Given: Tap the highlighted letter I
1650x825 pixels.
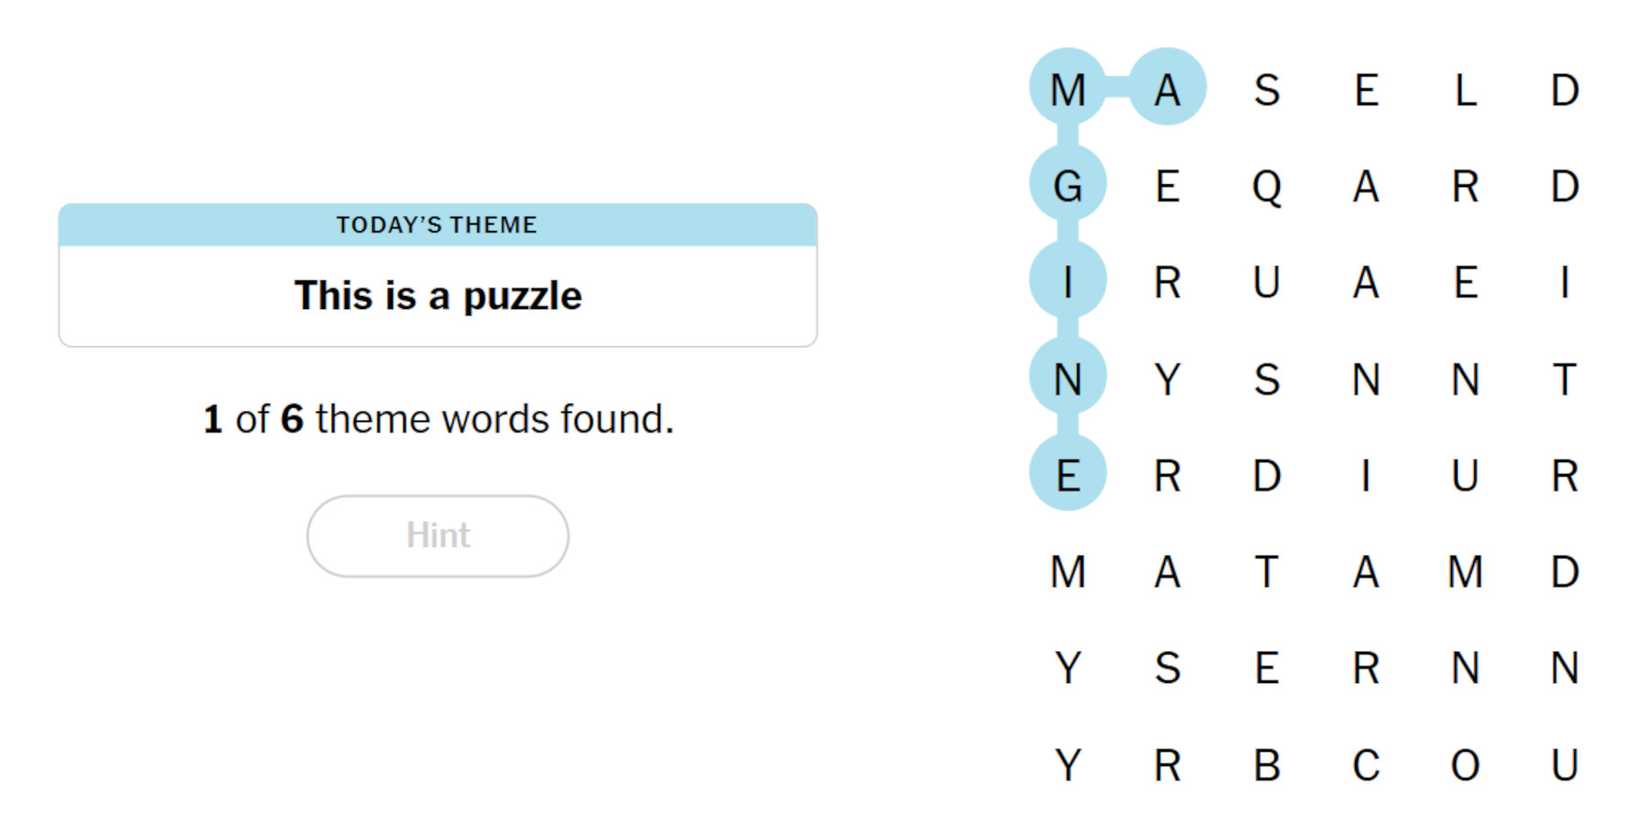Looking at the screenshot, I should tap(1068, 283).
